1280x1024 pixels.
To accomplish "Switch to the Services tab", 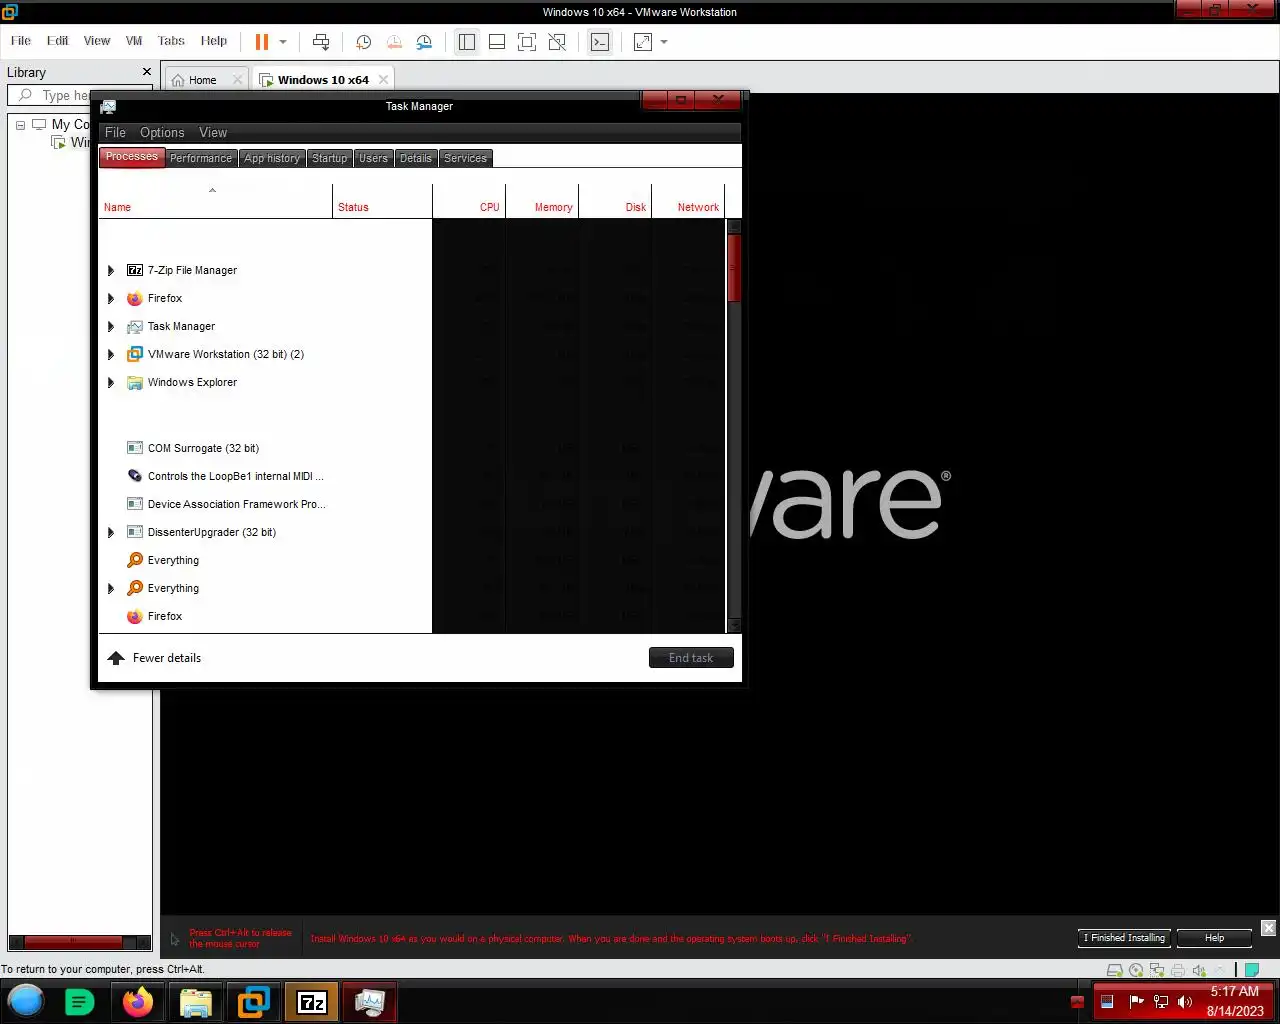I will 466,158.
